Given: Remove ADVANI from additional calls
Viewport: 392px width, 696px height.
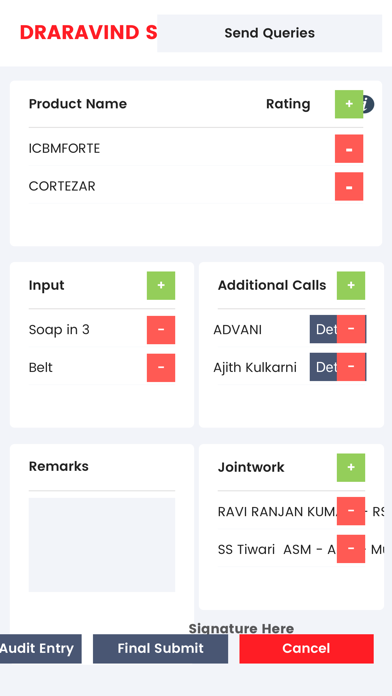Looking at the screenshot, I should coord(351,329).
